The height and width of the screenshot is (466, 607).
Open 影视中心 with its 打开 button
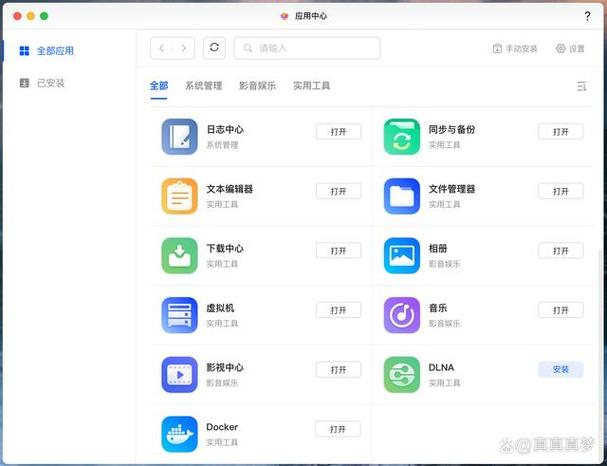[338, 370]
